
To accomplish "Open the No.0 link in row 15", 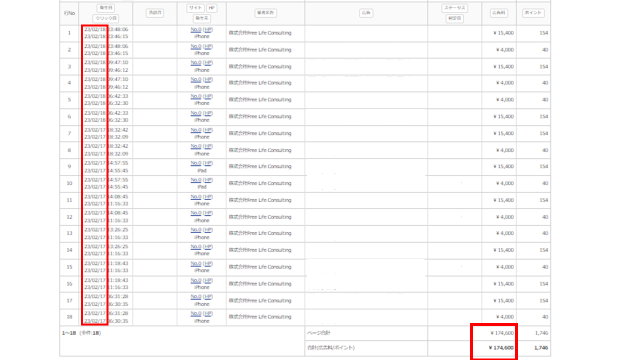I will click(x=196, y=264).
